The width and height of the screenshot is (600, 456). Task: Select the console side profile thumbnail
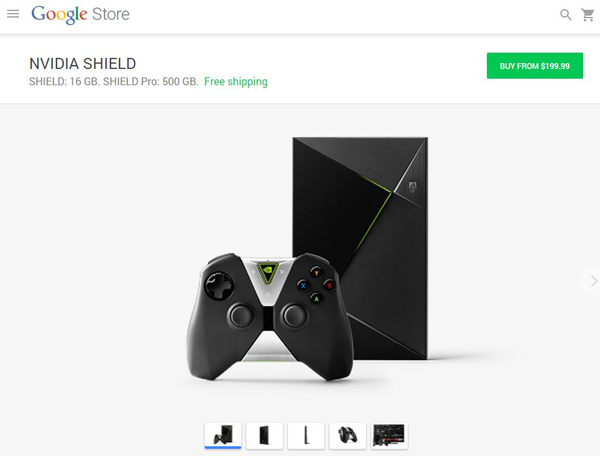(x=306, y=435)
